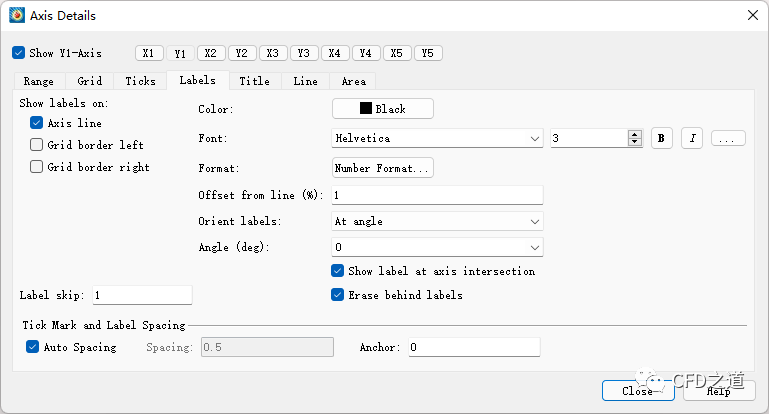Toggle italic font style button

pos(692,138)
